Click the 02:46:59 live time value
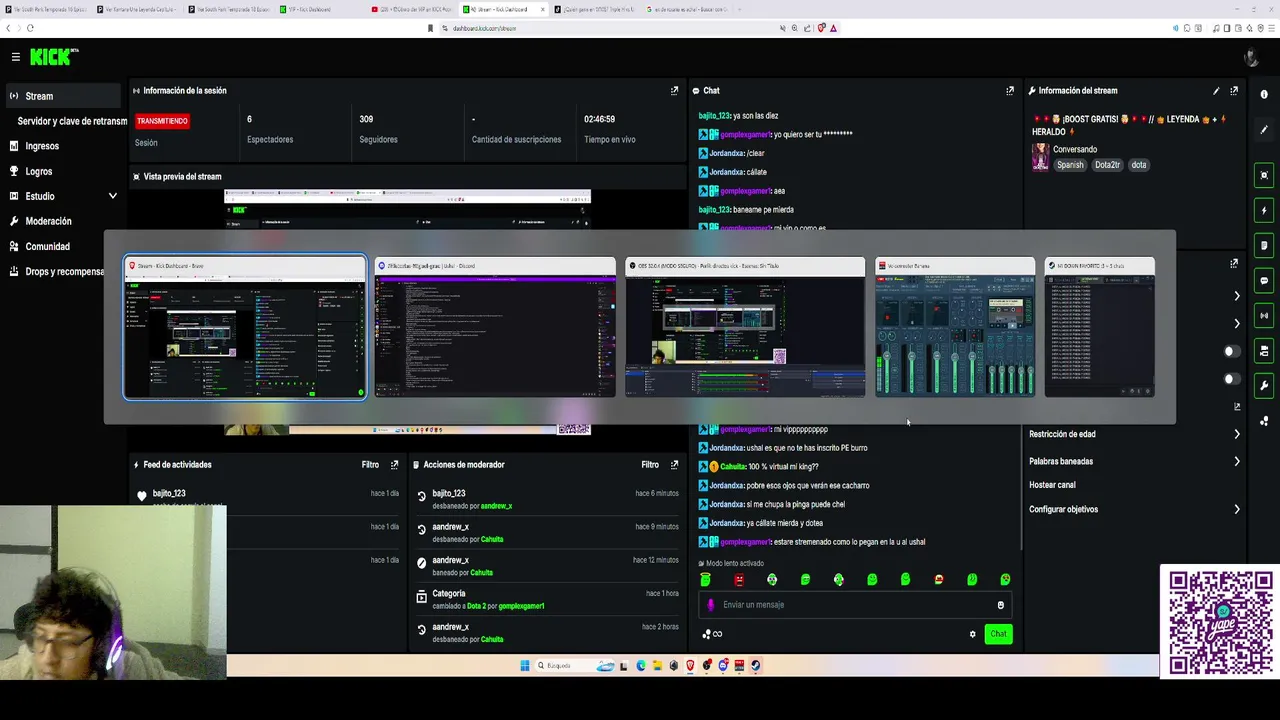1280x720 pixels. (600, 119)
